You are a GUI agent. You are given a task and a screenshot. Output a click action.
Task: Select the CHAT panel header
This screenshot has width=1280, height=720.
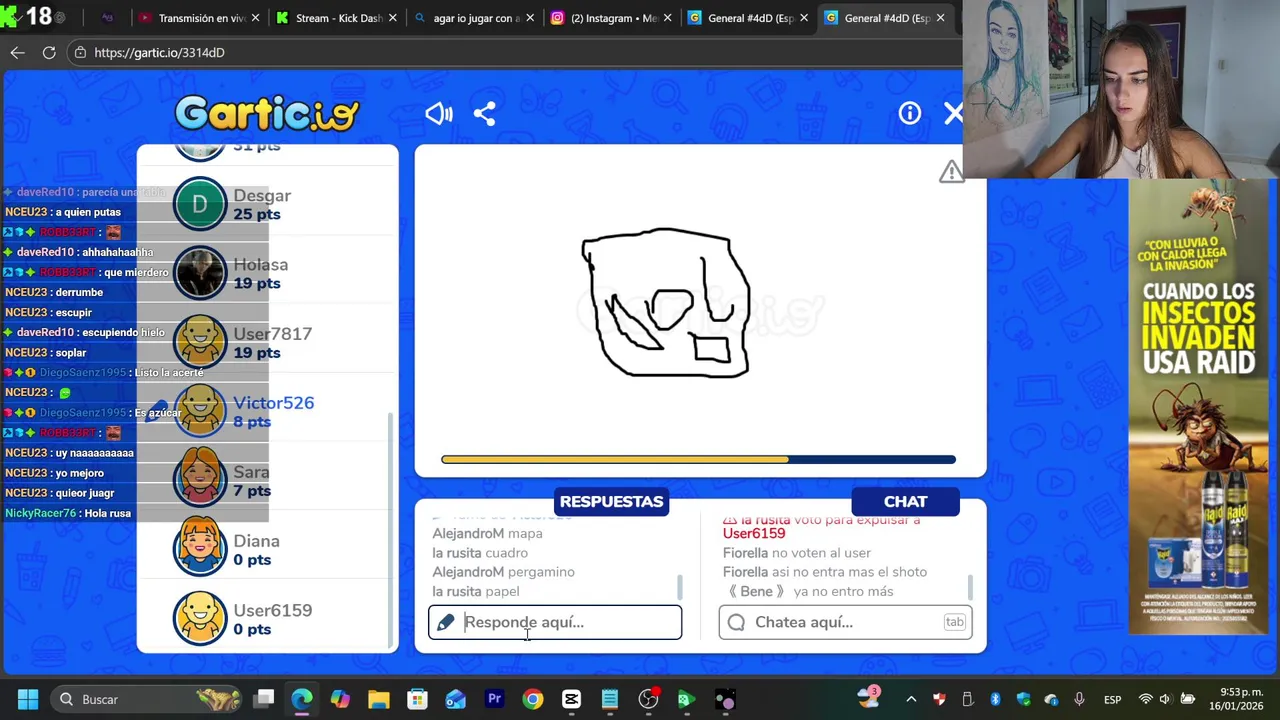click(905, 501)
